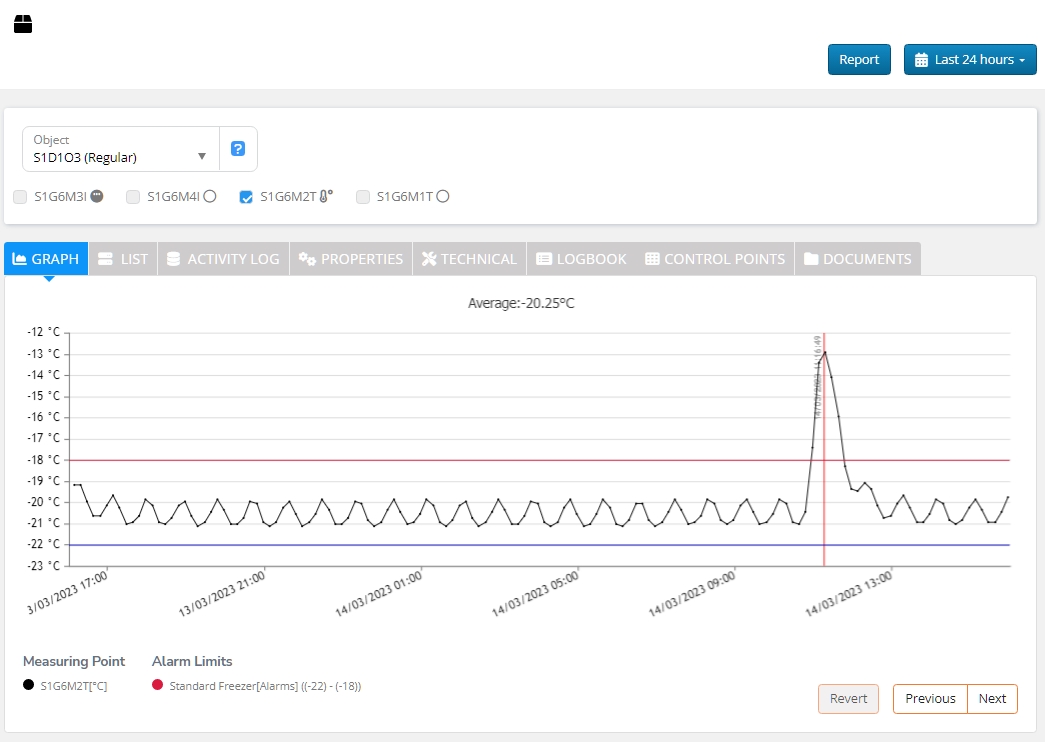Expand the Last 24 hours range dropdown
This screenshot has width=1045, height=742.
click(970, 60)
